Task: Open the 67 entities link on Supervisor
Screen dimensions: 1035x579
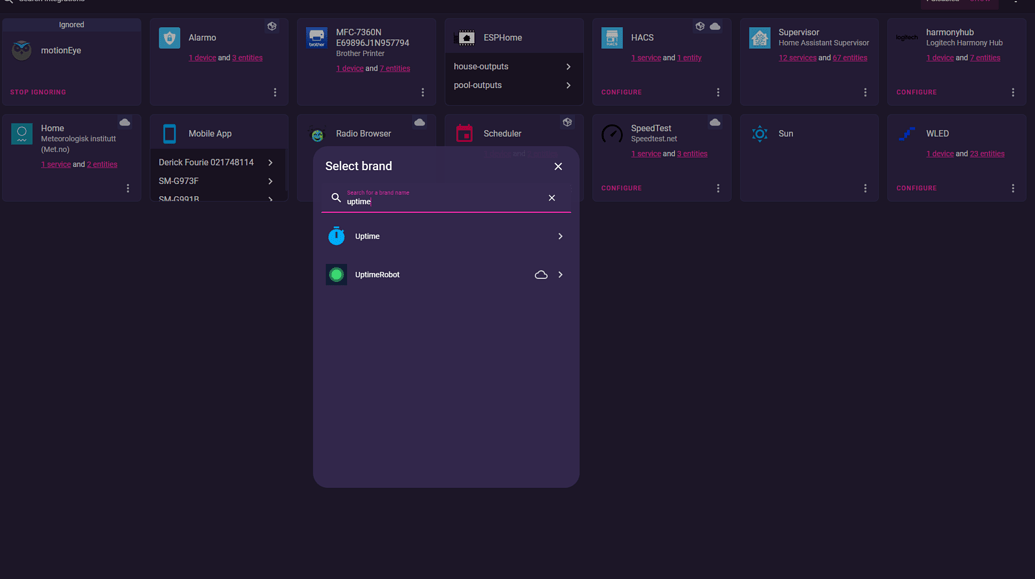Action: (850, 57)
